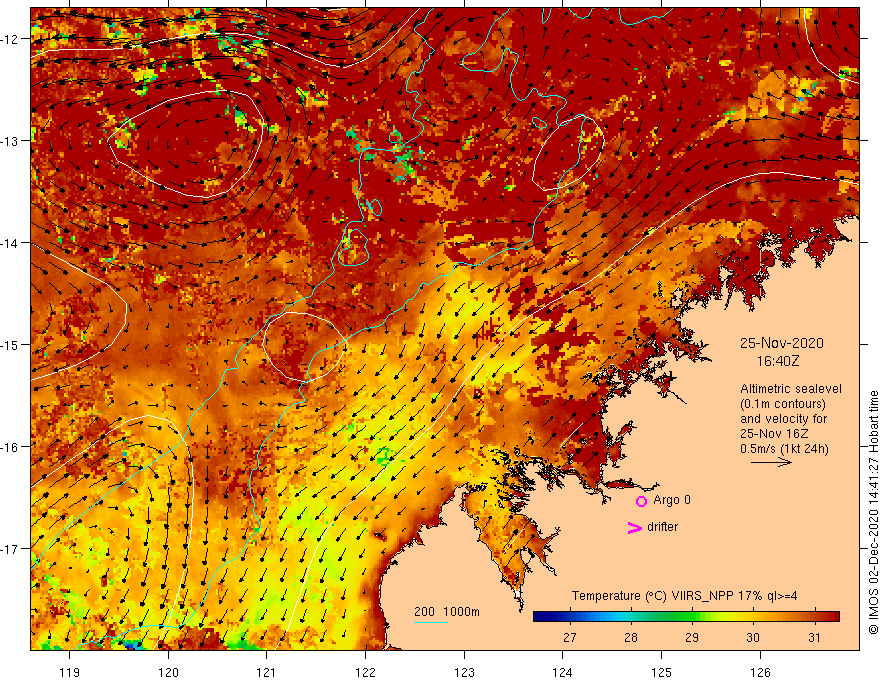Image resolution: width=880 pixels, height=680 pixels.
Task: Click the color bar tick label 31
Action: (x=814, y=638)
